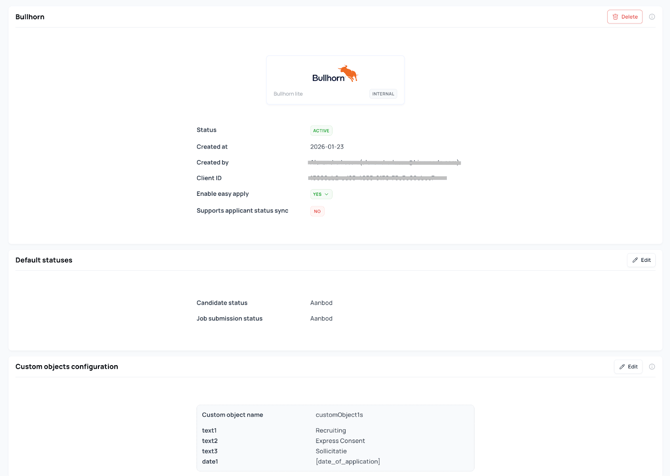Click the green ACTIVE status badge

(321, 131)
